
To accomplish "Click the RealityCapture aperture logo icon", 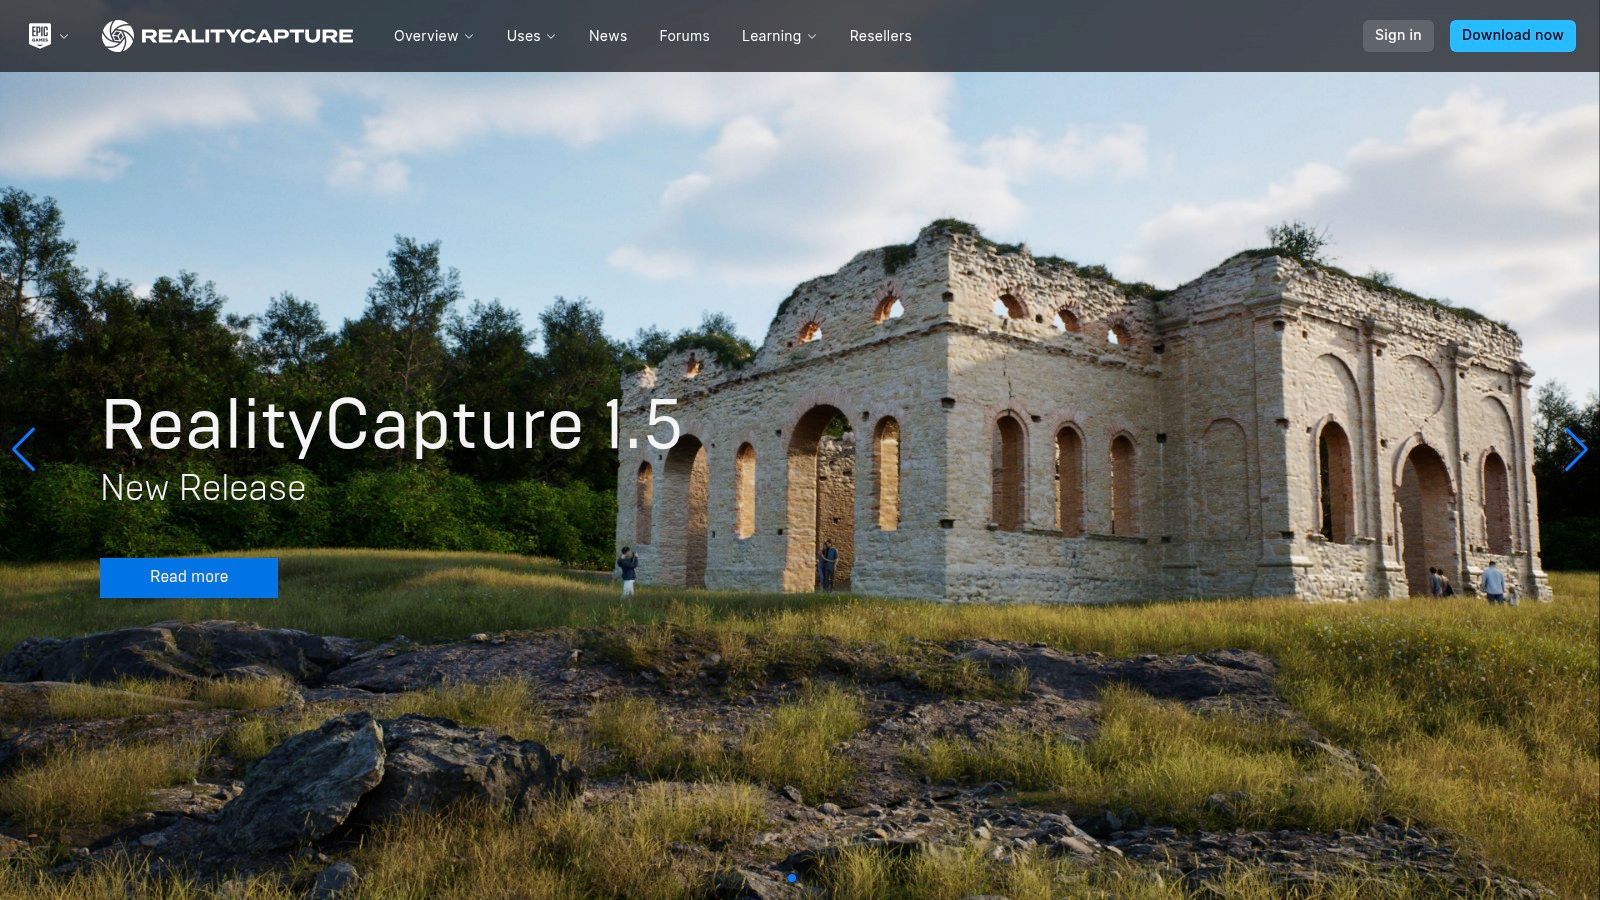I will tap(117, 36).
